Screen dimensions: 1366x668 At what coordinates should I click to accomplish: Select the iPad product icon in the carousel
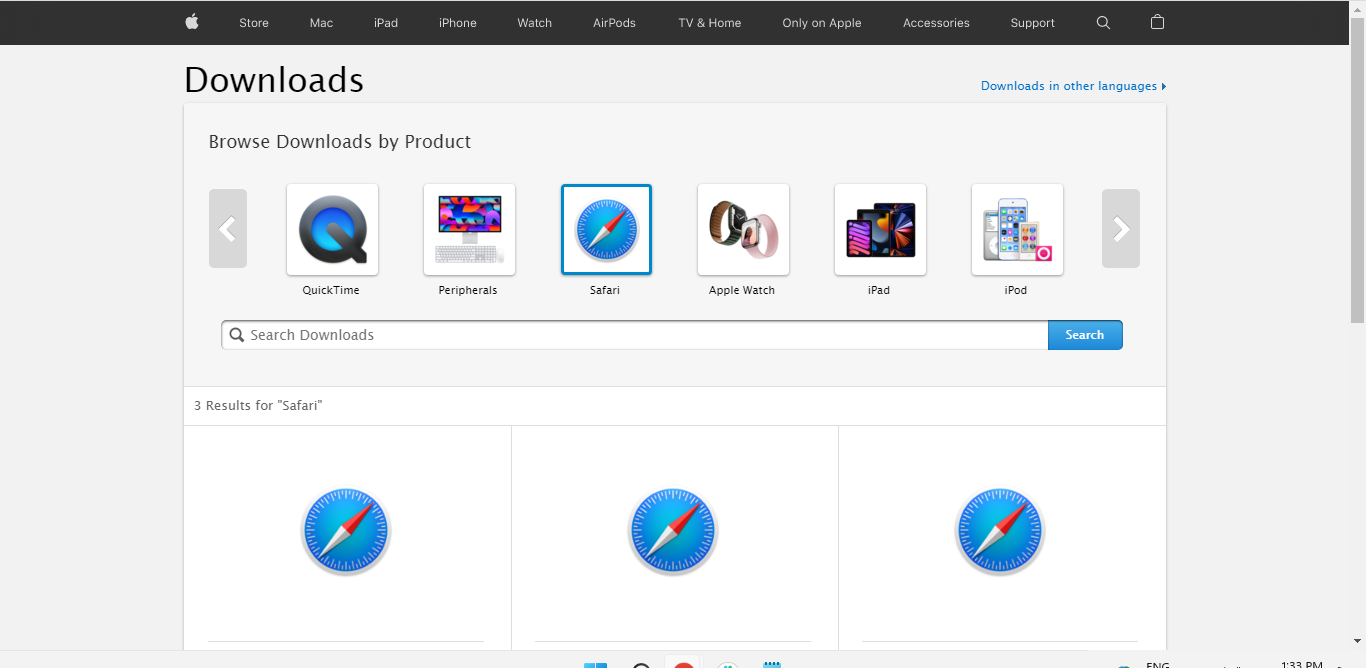[880, 229]
